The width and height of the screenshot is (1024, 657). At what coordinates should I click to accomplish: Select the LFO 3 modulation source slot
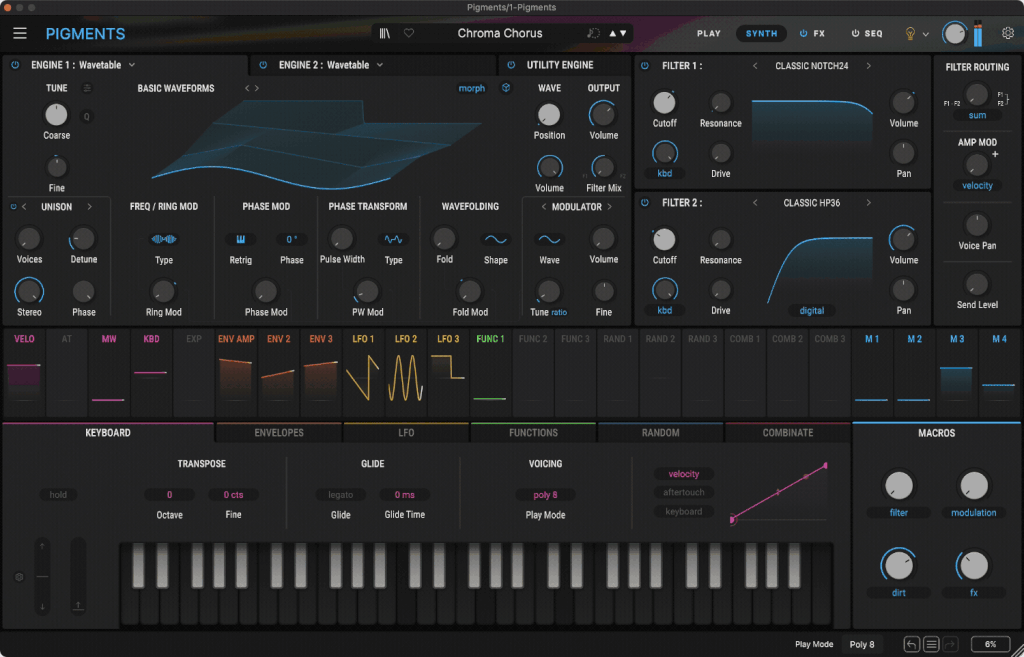pos(448,373)
